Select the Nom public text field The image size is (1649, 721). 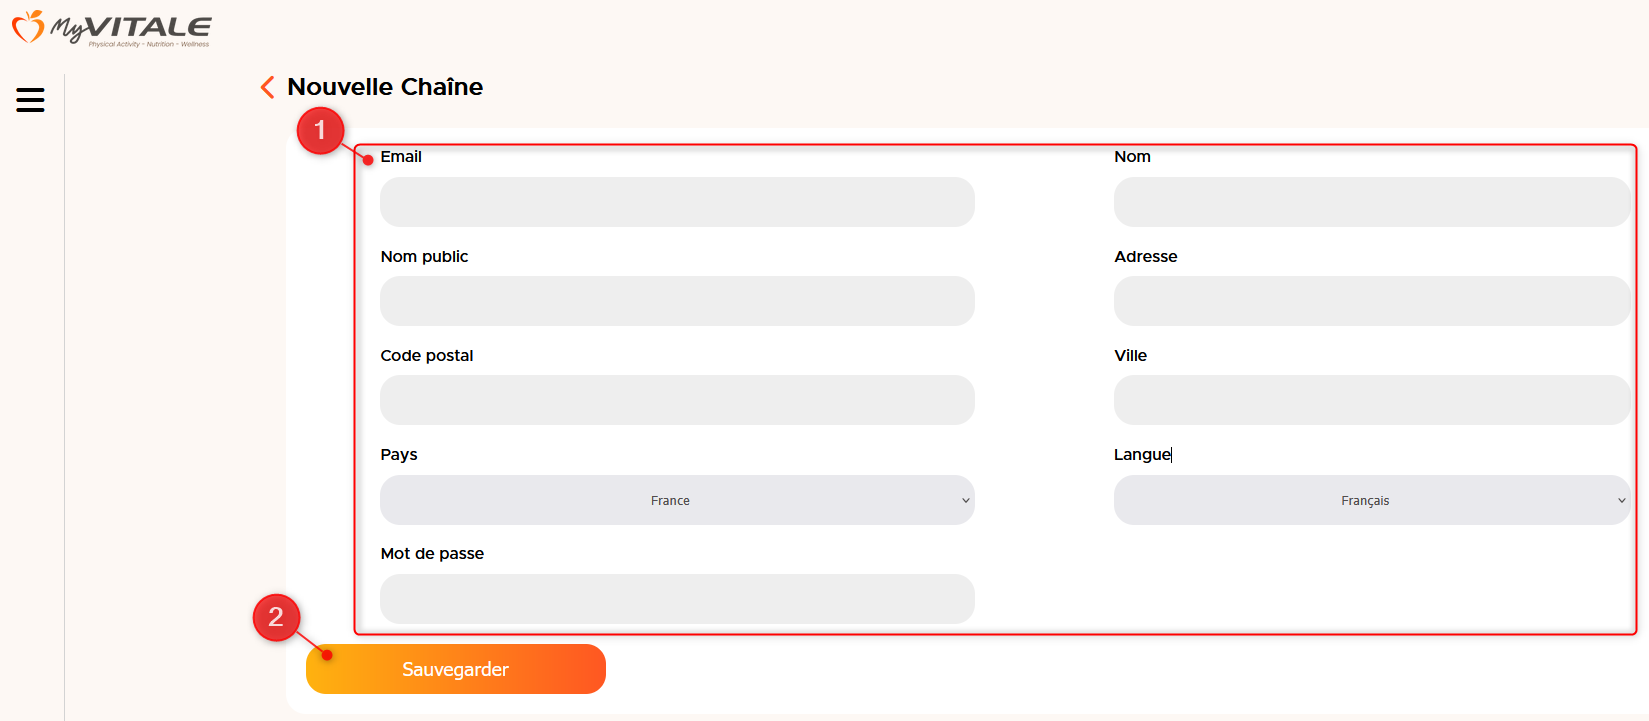pyautogui.click(x=677, y=301)
